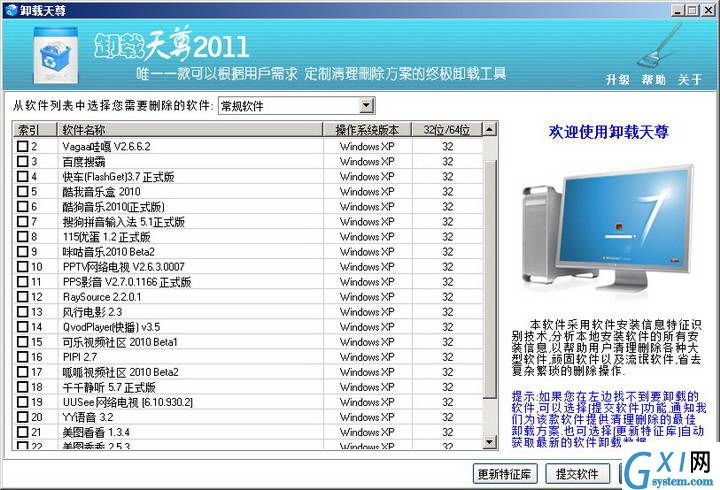720x490 pixels.
Task: Sort by the 索引 column header
Action: [x=35, y=130]
